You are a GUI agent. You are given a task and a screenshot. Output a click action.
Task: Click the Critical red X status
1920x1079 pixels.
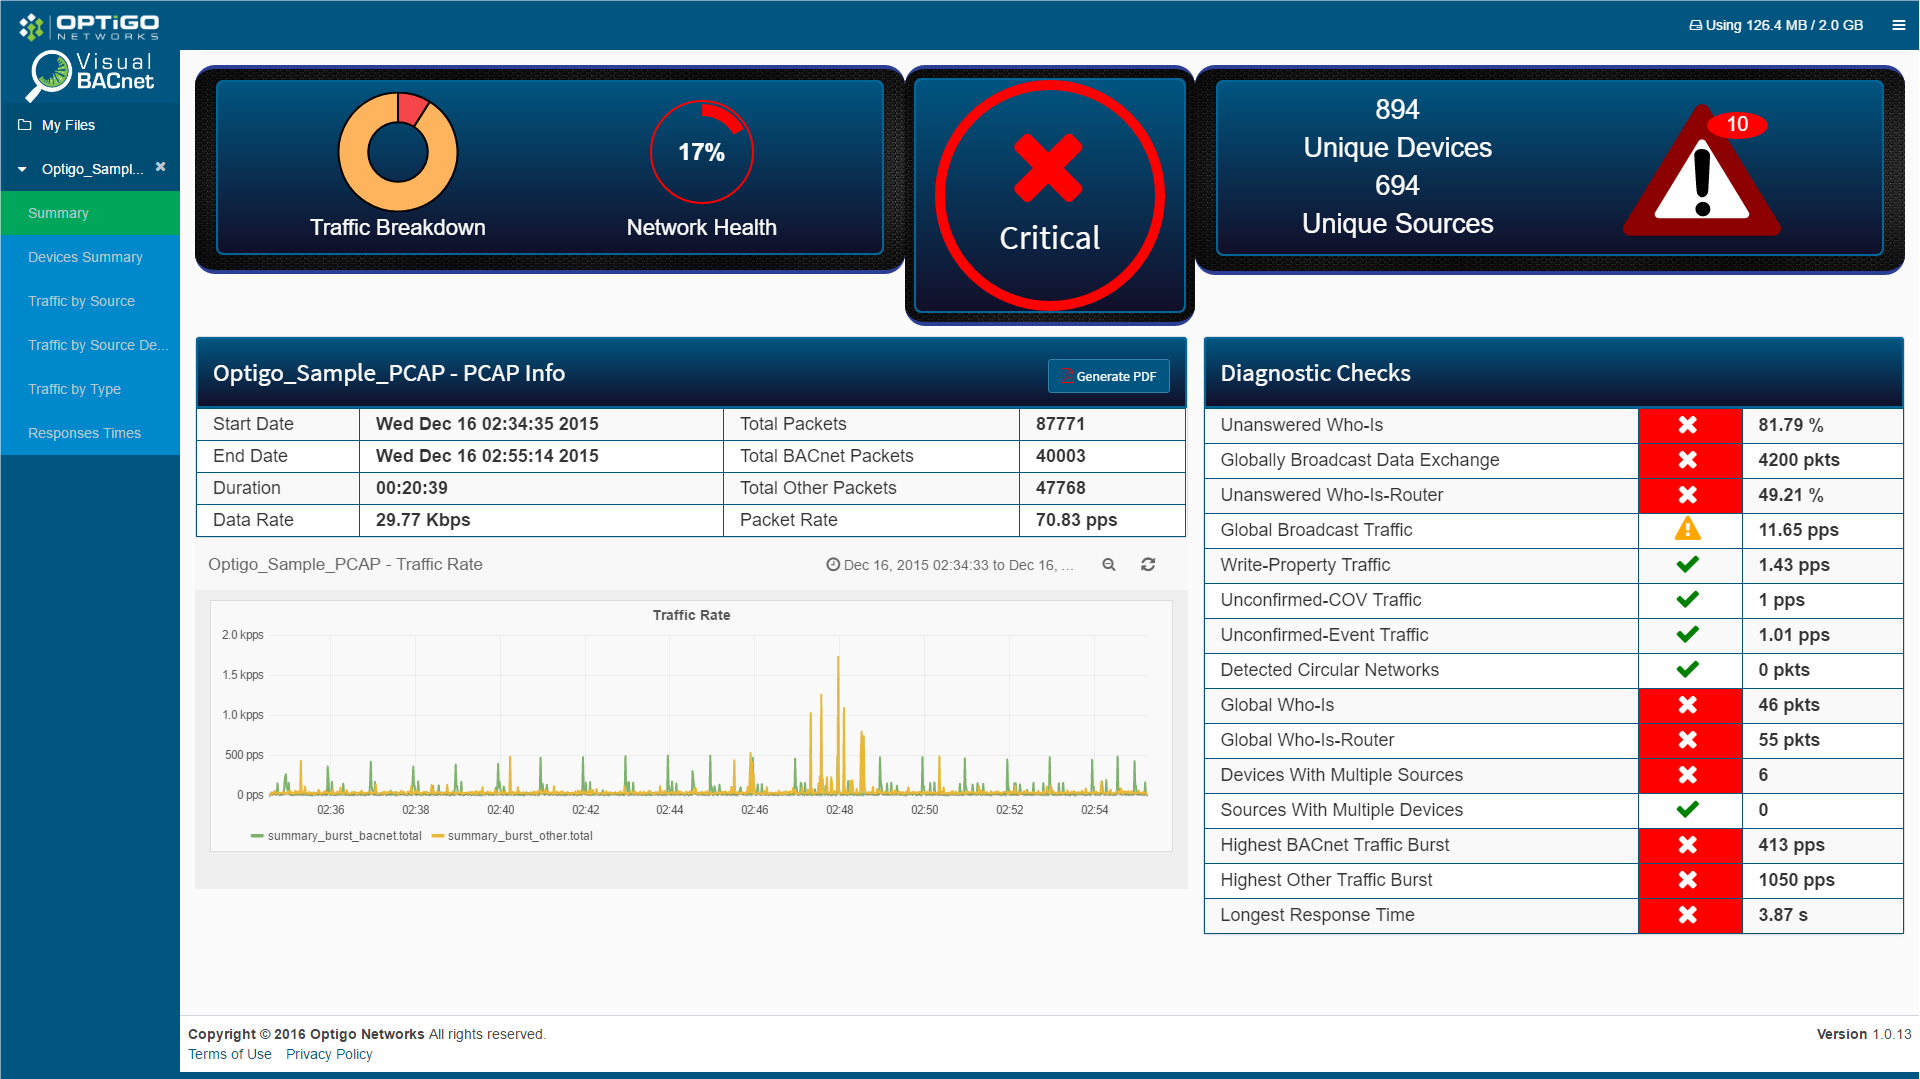tap(1048, 168)
